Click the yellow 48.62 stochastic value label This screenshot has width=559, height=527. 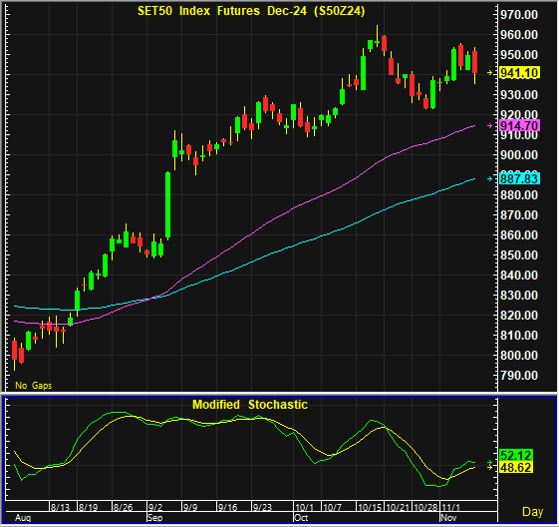pyautogui.click(x=516, y=467)
